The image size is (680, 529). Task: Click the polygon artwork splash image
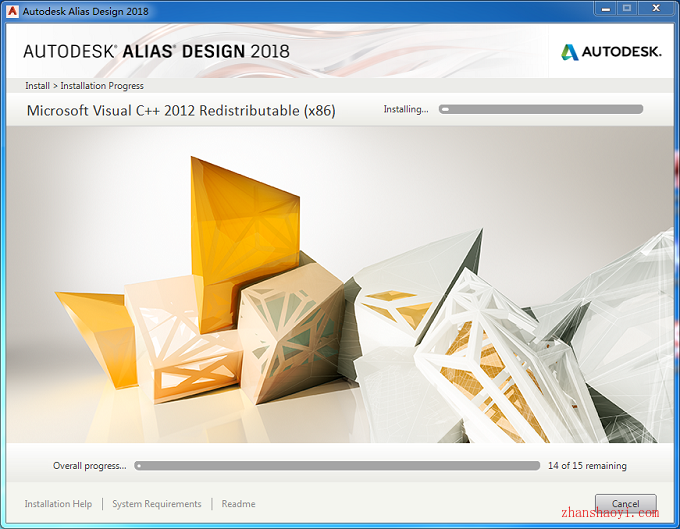pyautogui.click(x=340, y=284)
